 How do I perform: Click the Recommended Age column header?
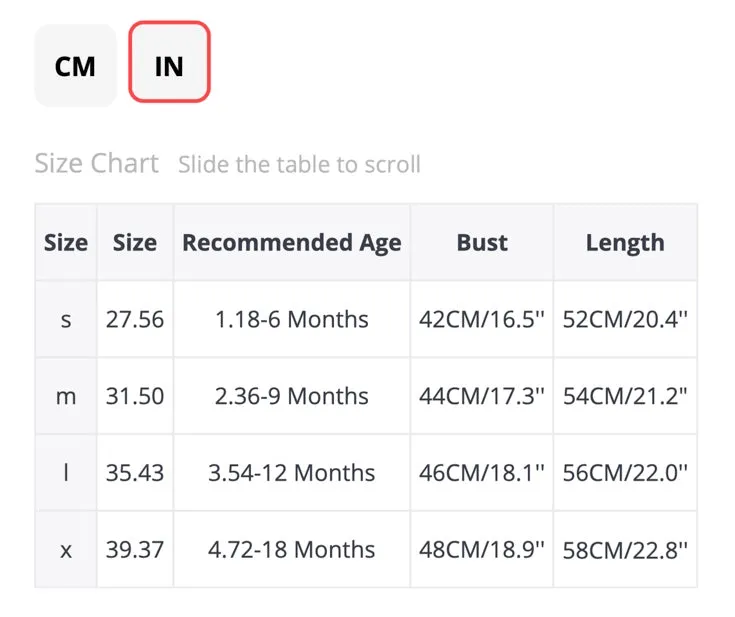click(x=292, y=242)
